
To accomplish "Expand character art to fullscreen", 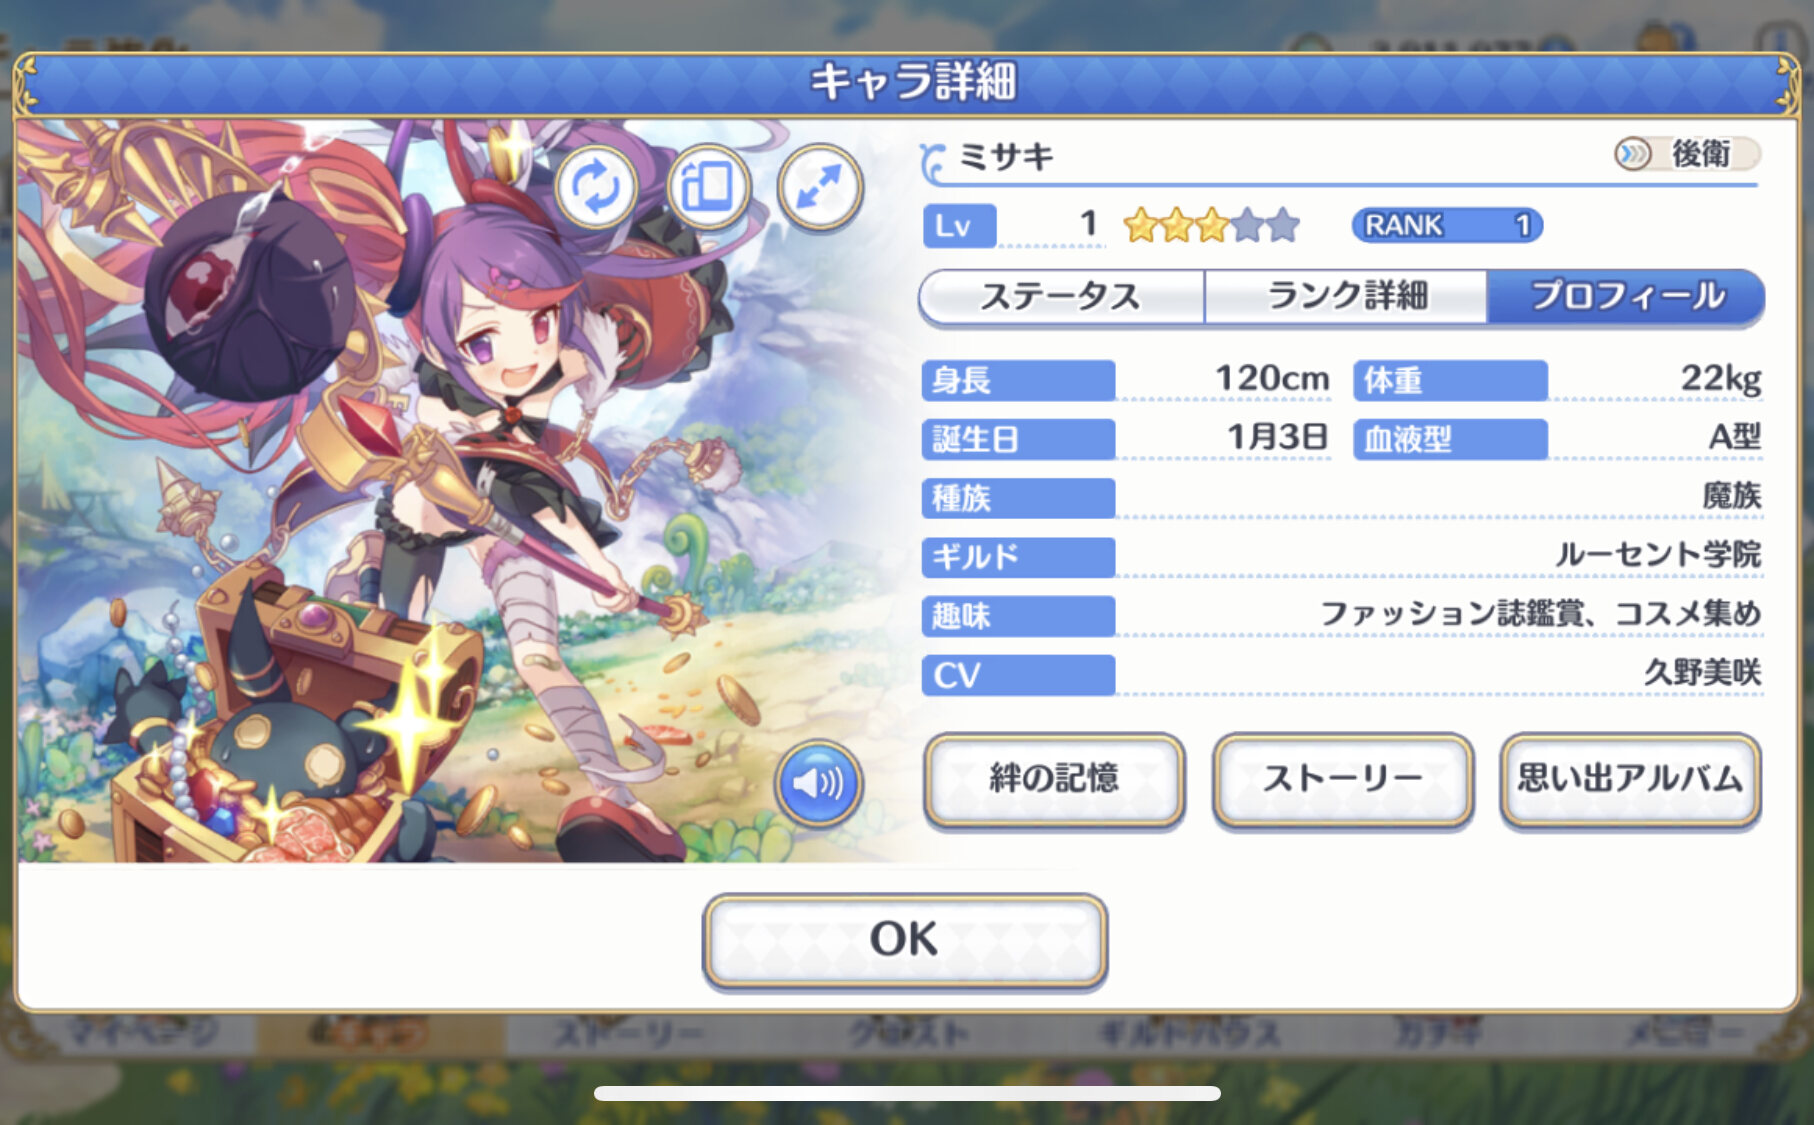I will (820, 187).
